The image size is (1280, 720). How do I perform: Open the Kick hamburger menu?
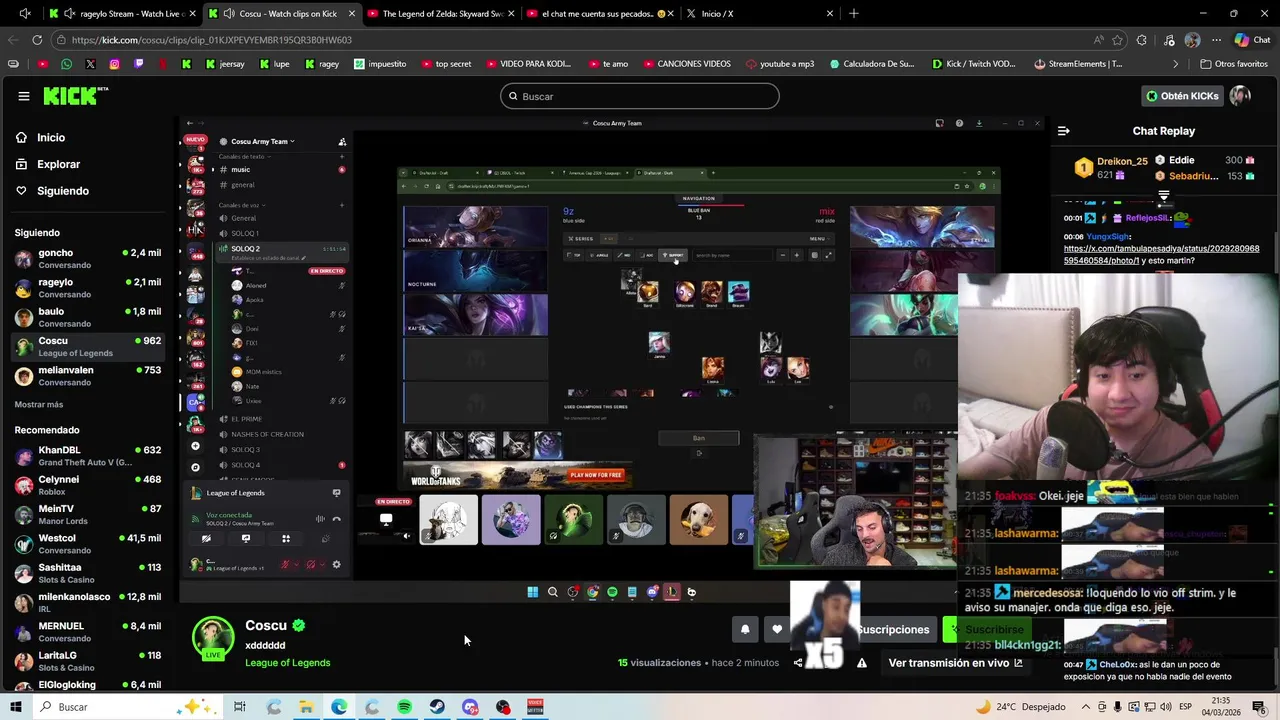(23, 96)
